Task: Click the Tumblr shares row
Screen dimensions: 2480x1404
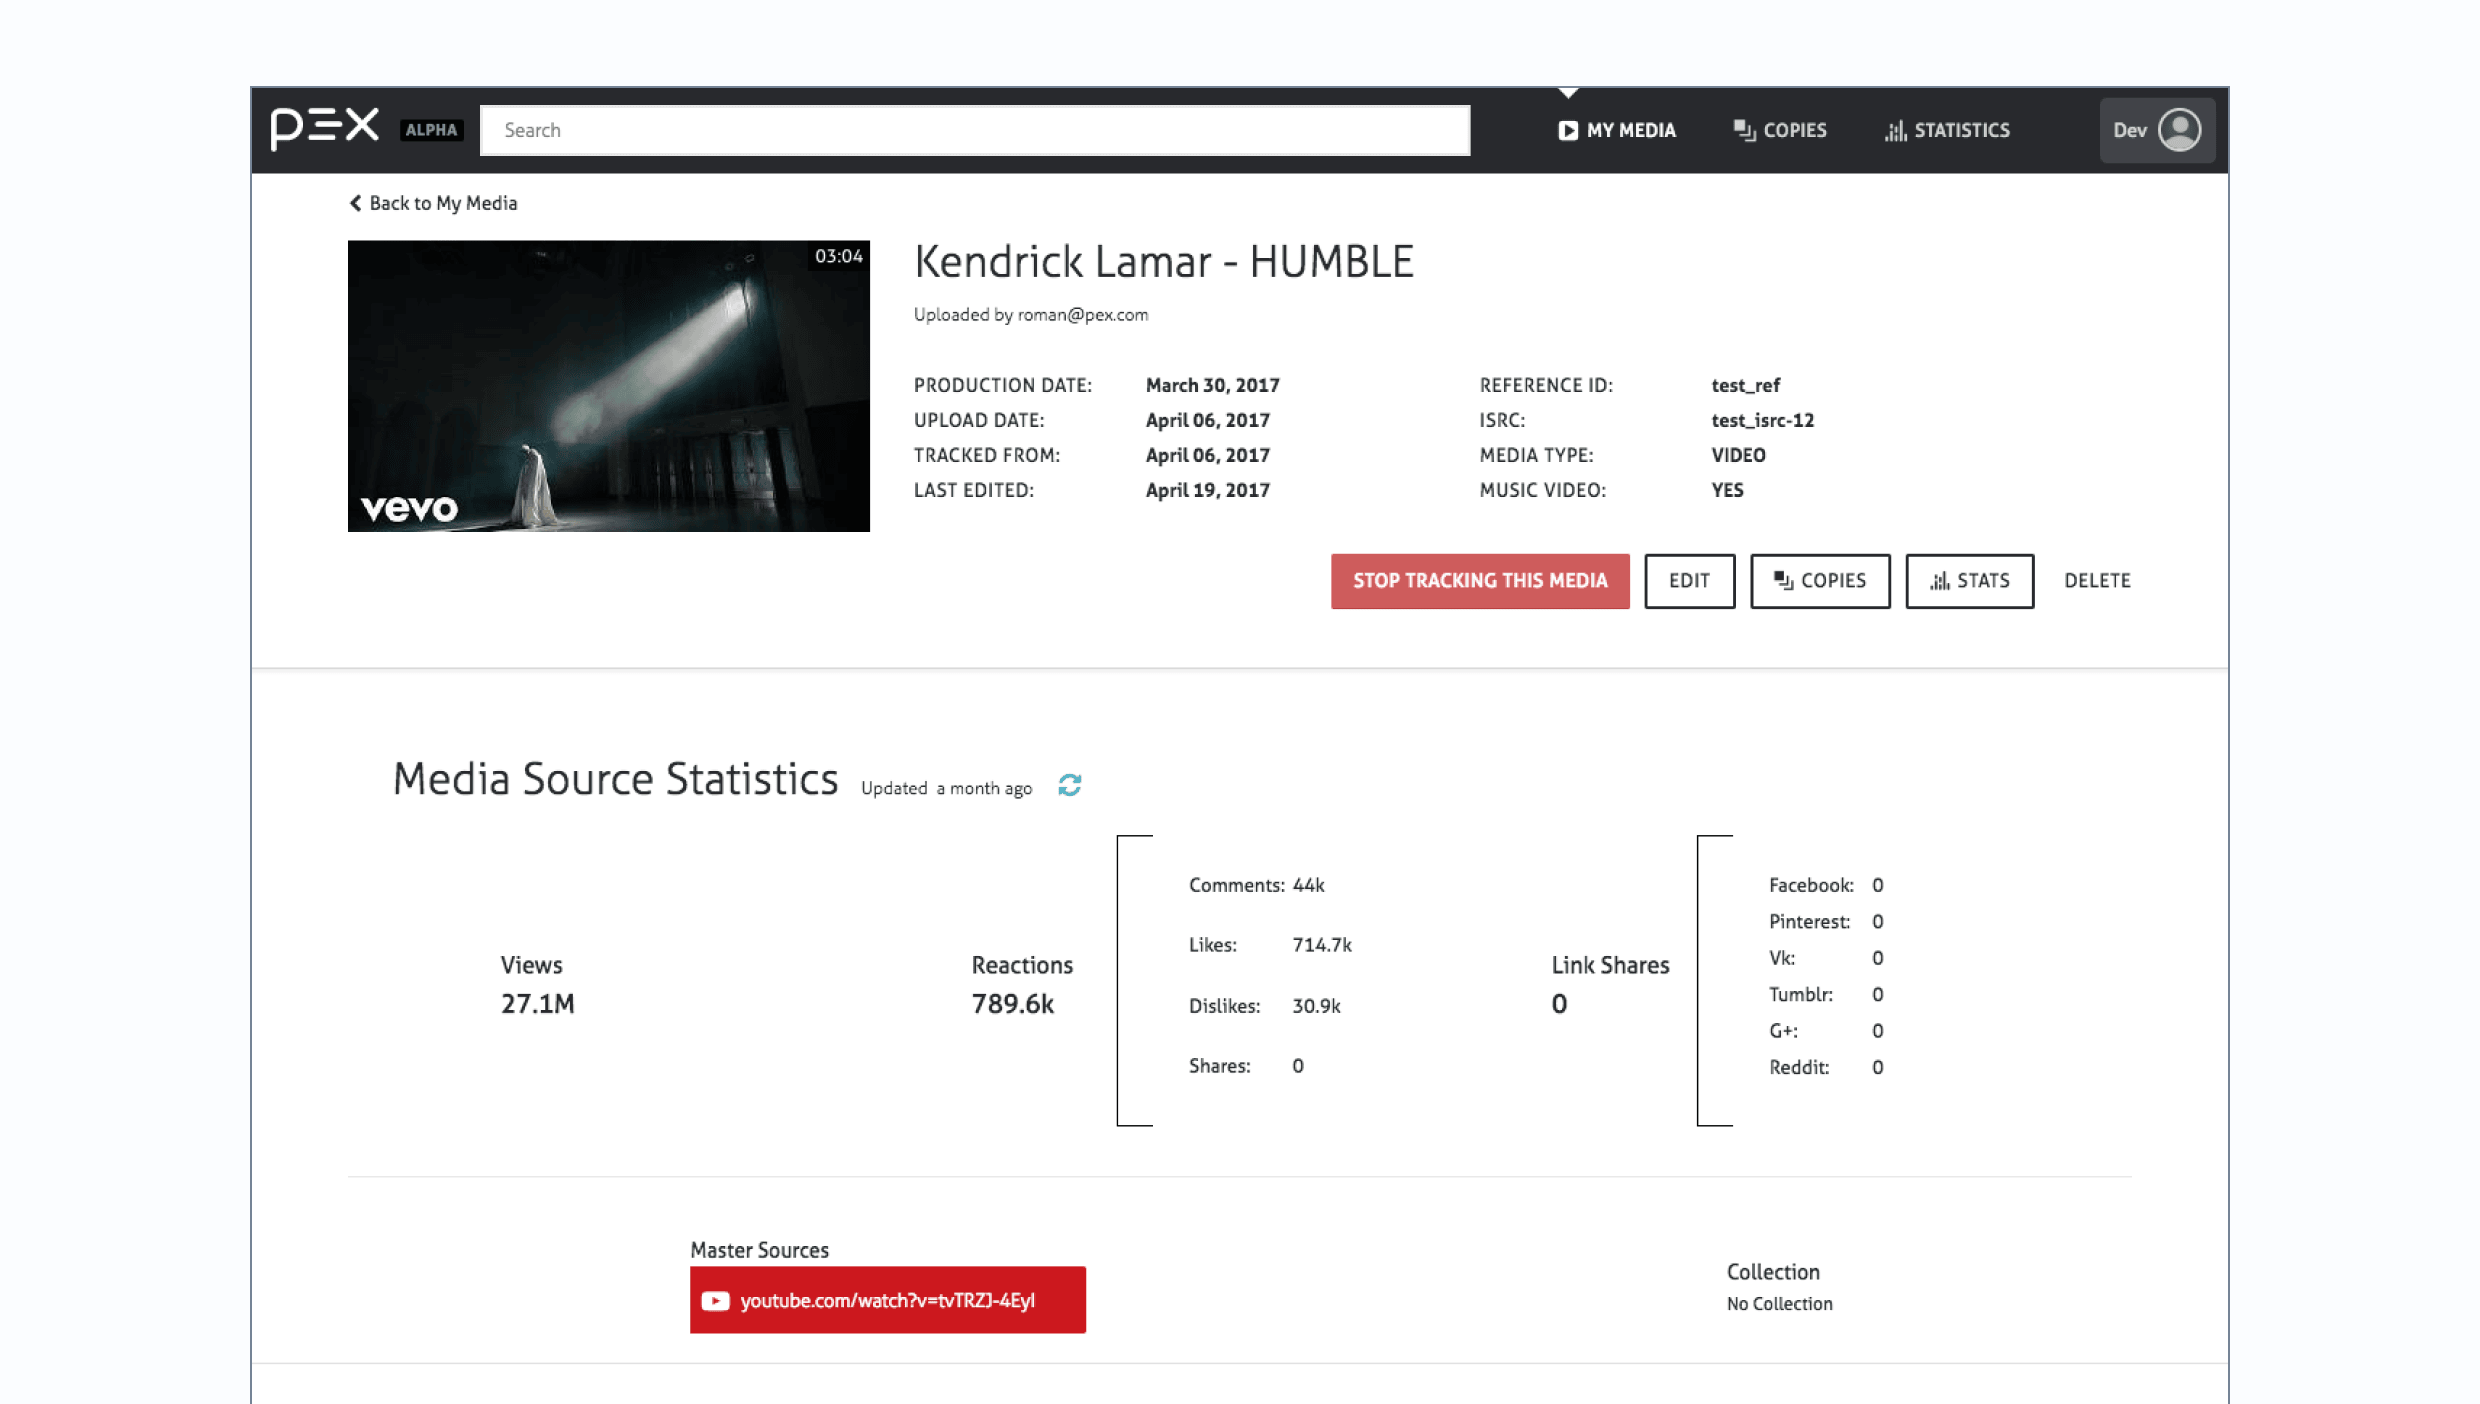Action: tap(1826, 994)
